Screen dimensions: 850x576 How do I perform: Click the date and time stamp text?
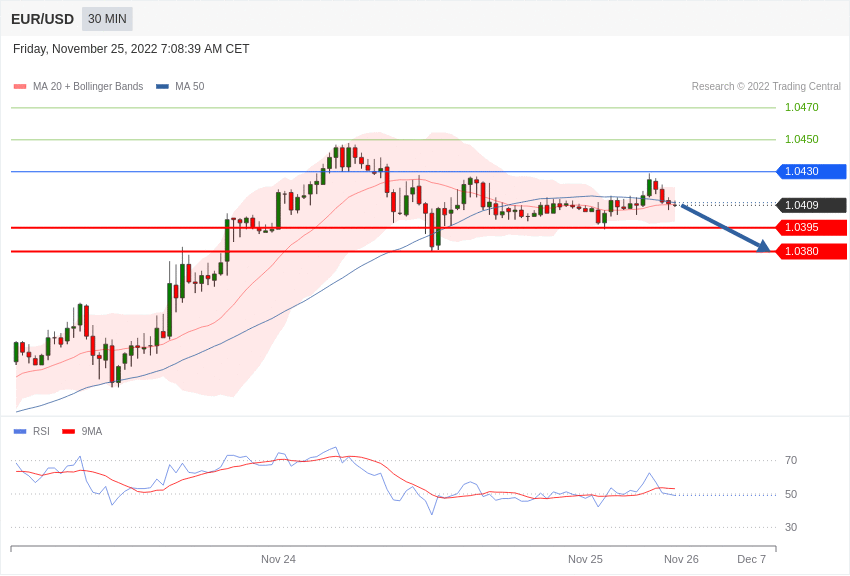131,49
